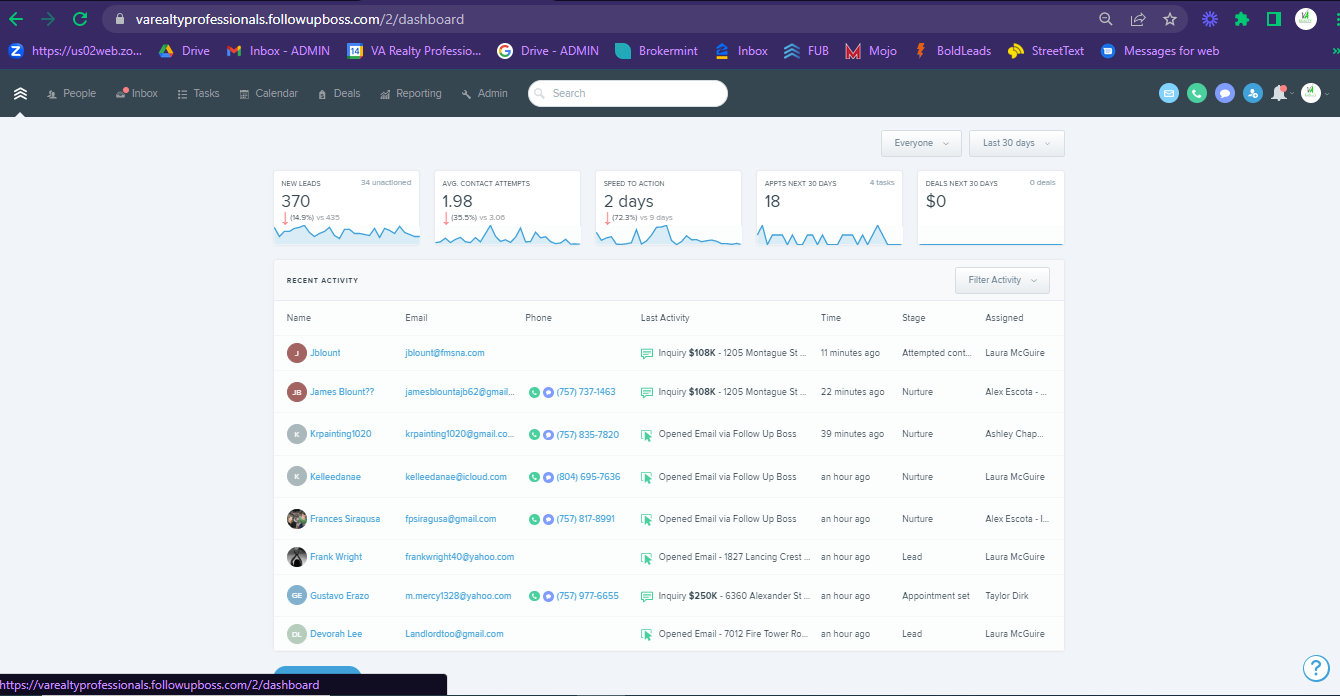Text Gustavo Erazo using the message icon
1340x696 pixels.
(x=549, y=596)
